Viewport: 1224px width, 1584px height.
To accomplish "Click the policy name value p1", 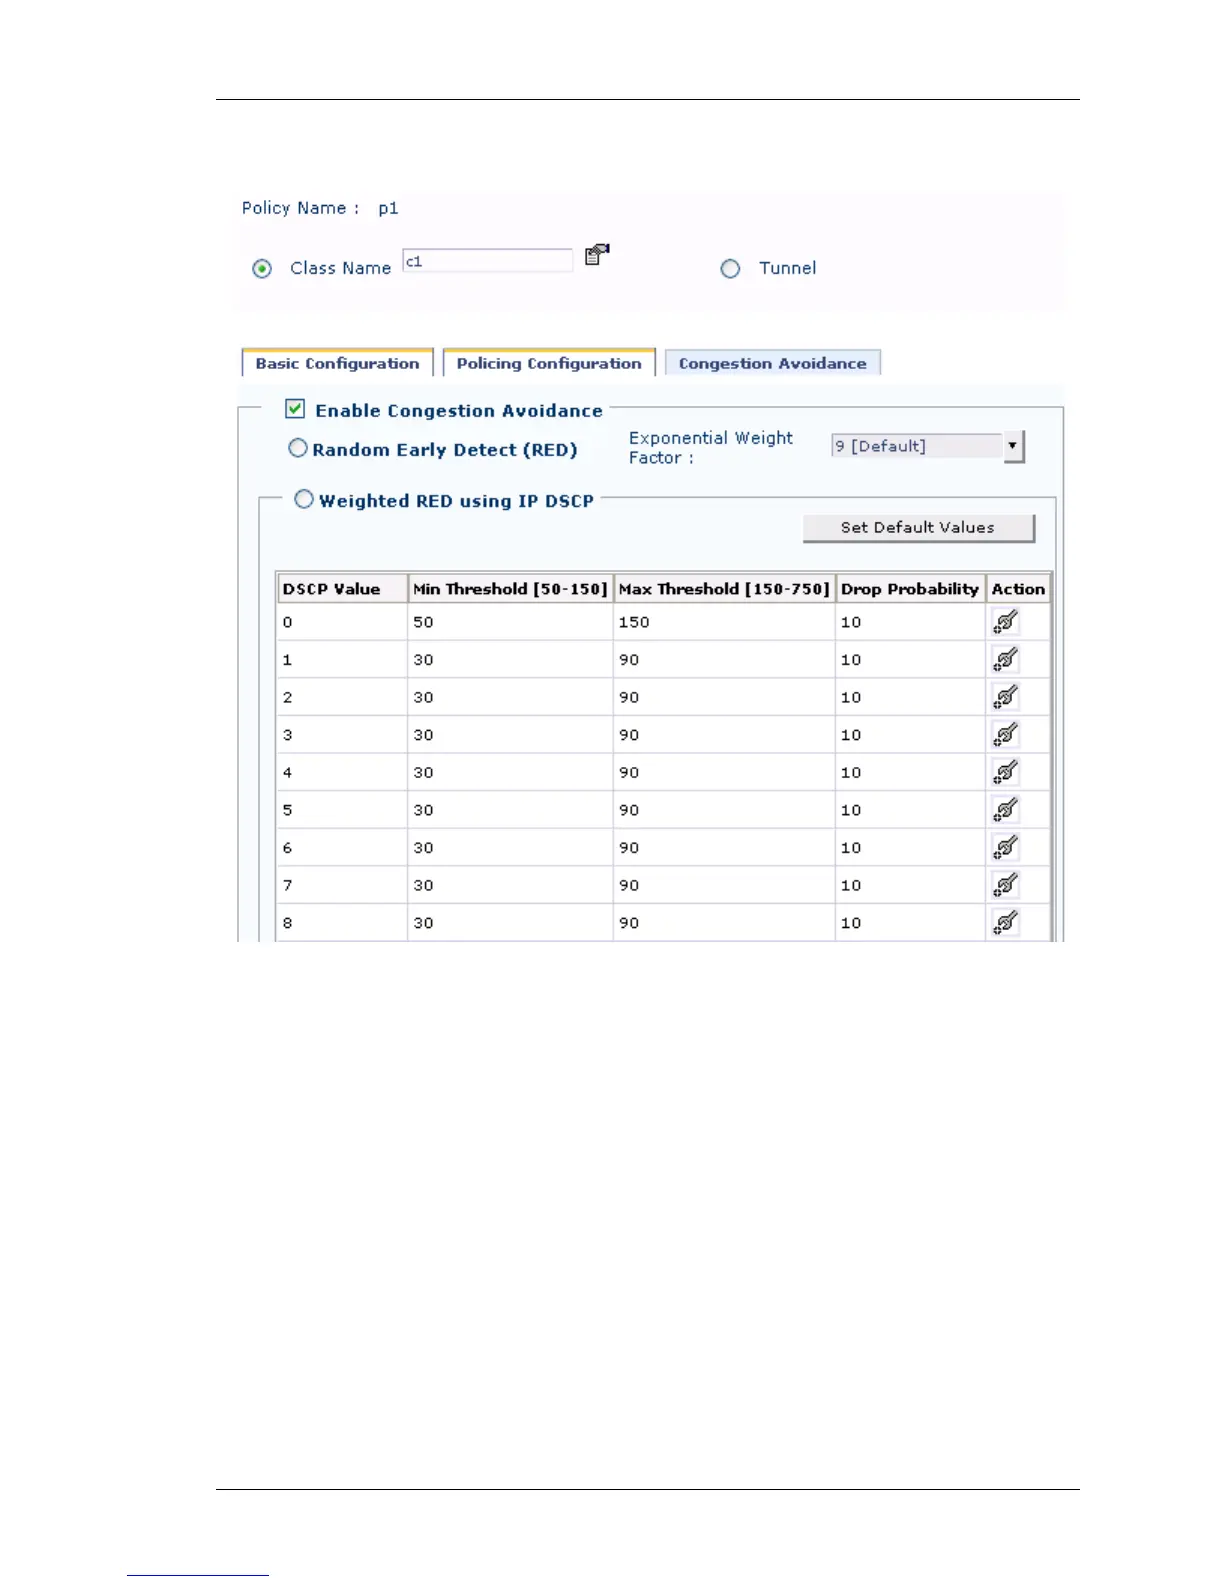I will (388, 209).
